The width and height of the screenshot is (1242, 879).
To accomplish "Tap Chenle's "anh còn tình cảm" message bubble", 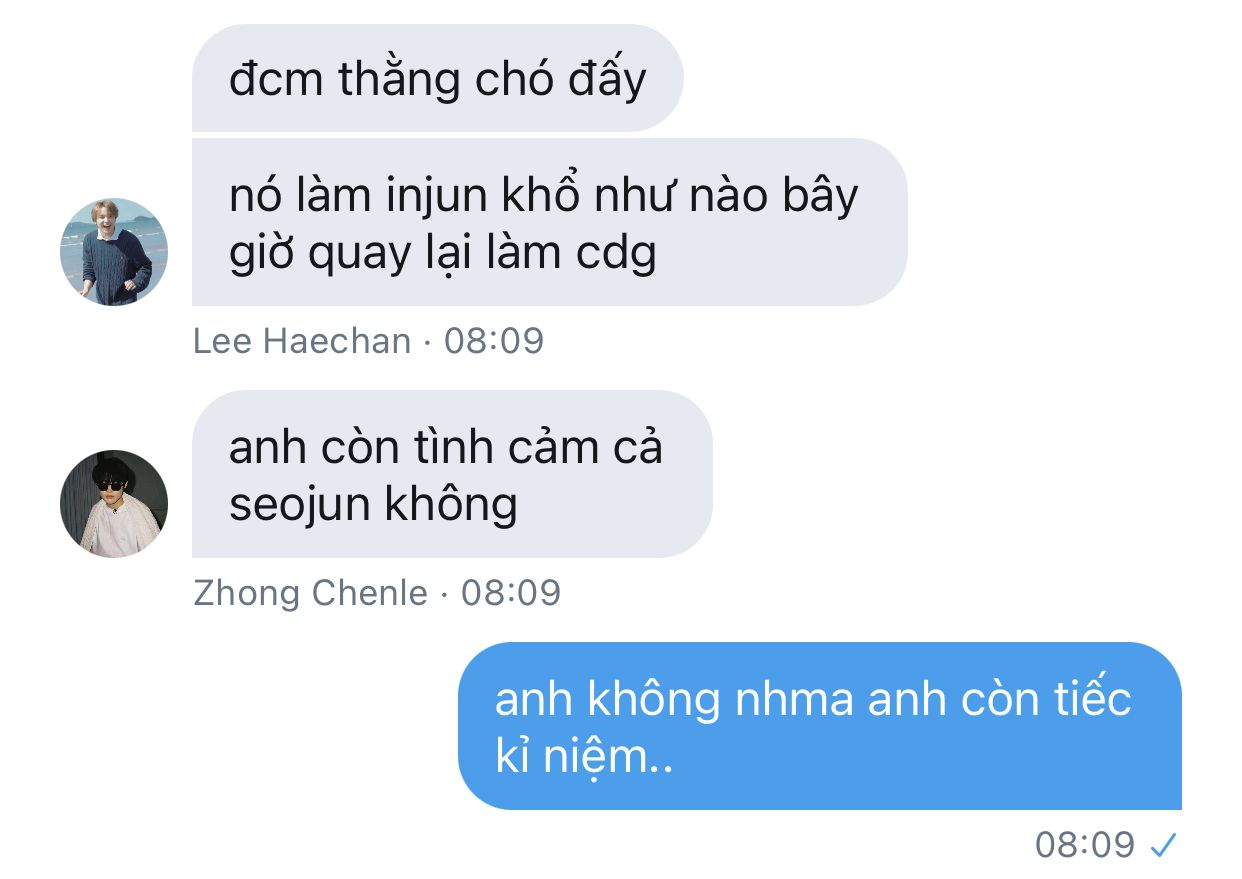I will pos(452,474).
